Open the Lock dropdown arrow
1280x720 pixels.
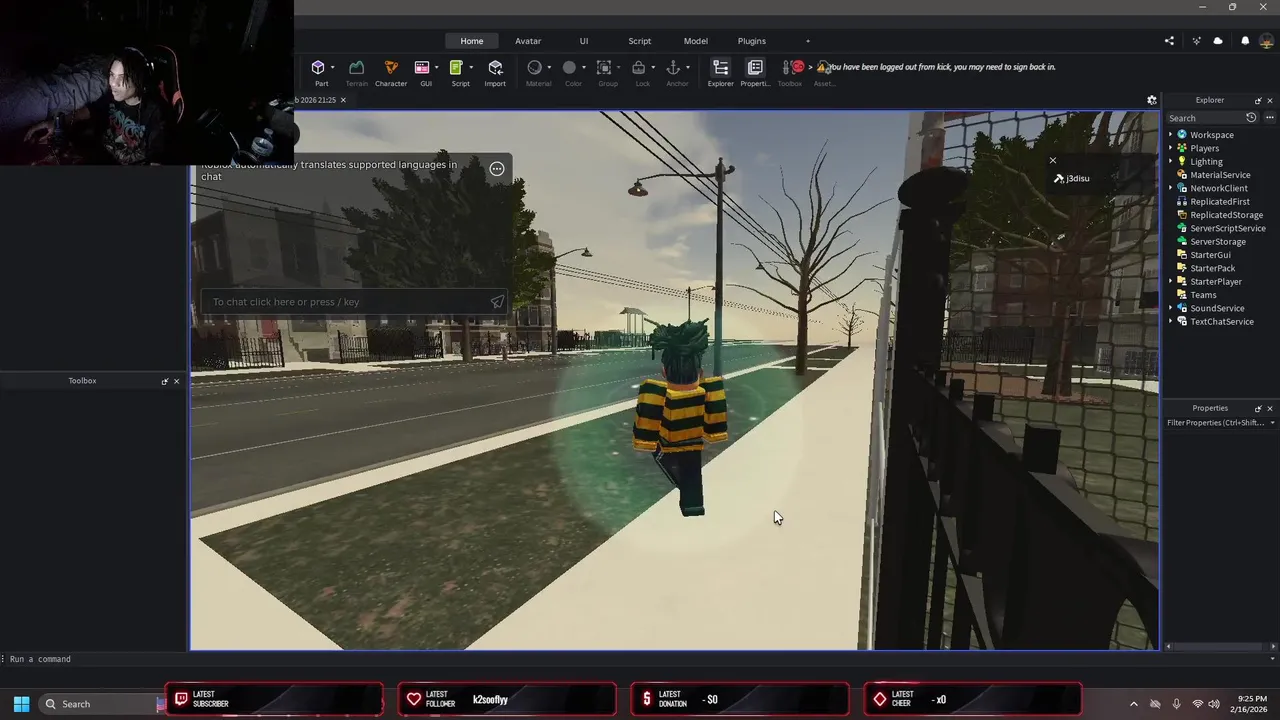[x=653, y=68]
